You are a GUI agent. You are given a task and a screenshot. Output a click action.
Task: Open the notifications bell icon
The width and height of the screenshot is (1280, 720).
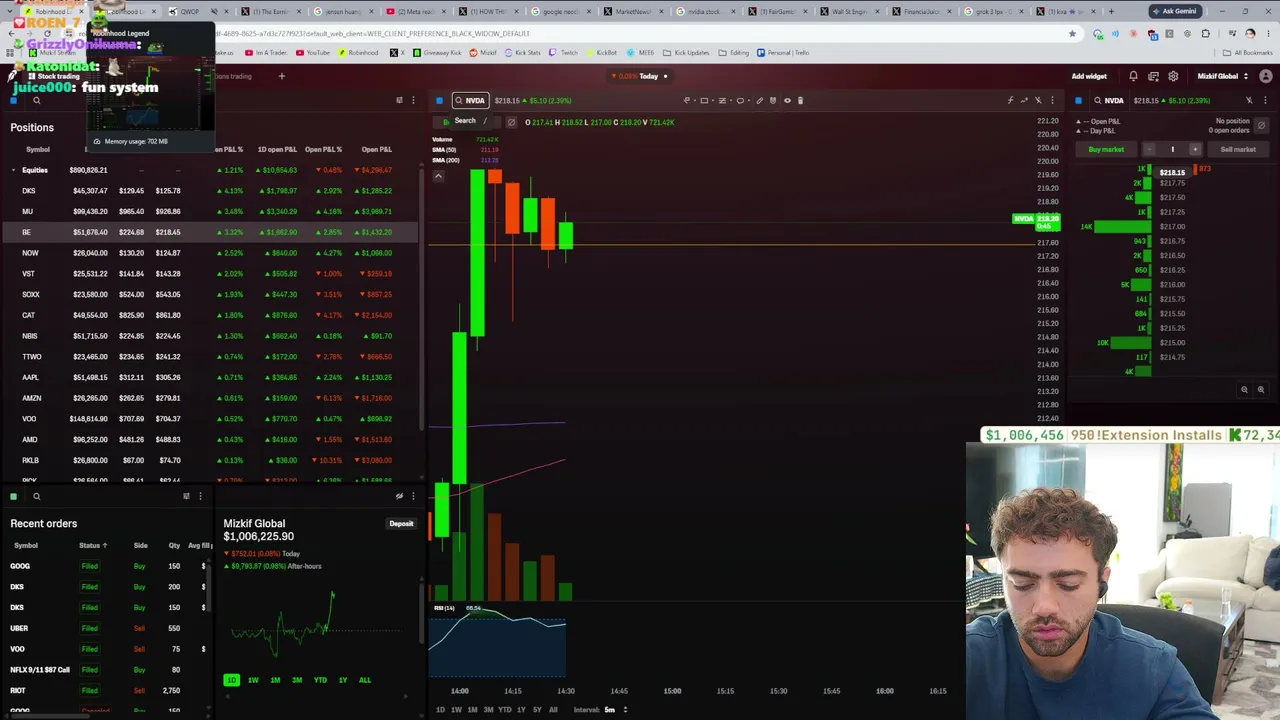point(1133,76)
